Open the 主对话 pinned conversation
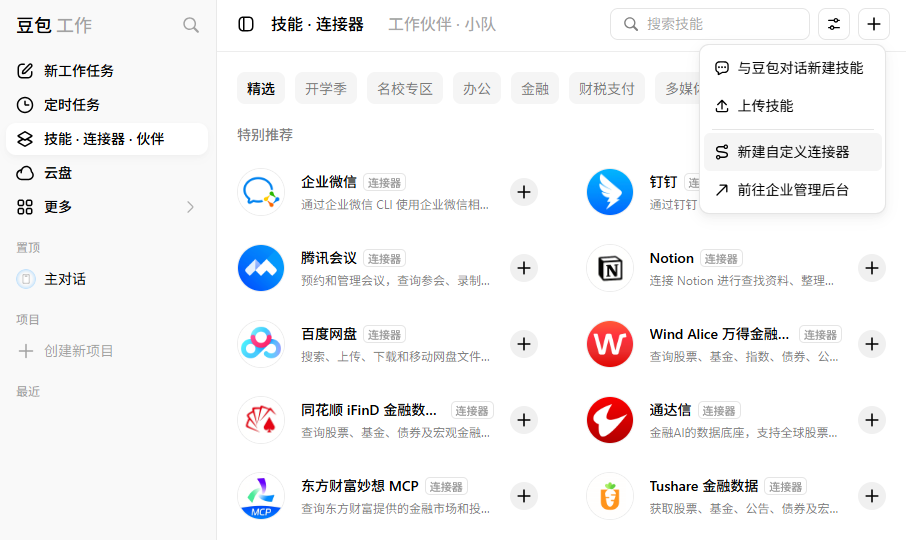 coord(107,279)
